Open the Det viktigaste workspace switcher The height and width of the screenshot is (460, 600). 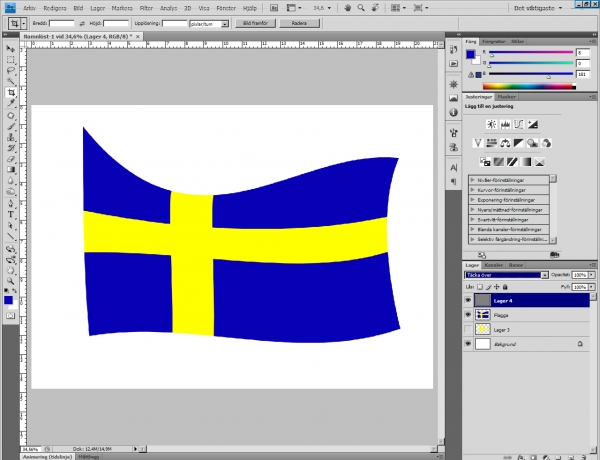click(538, 8)
